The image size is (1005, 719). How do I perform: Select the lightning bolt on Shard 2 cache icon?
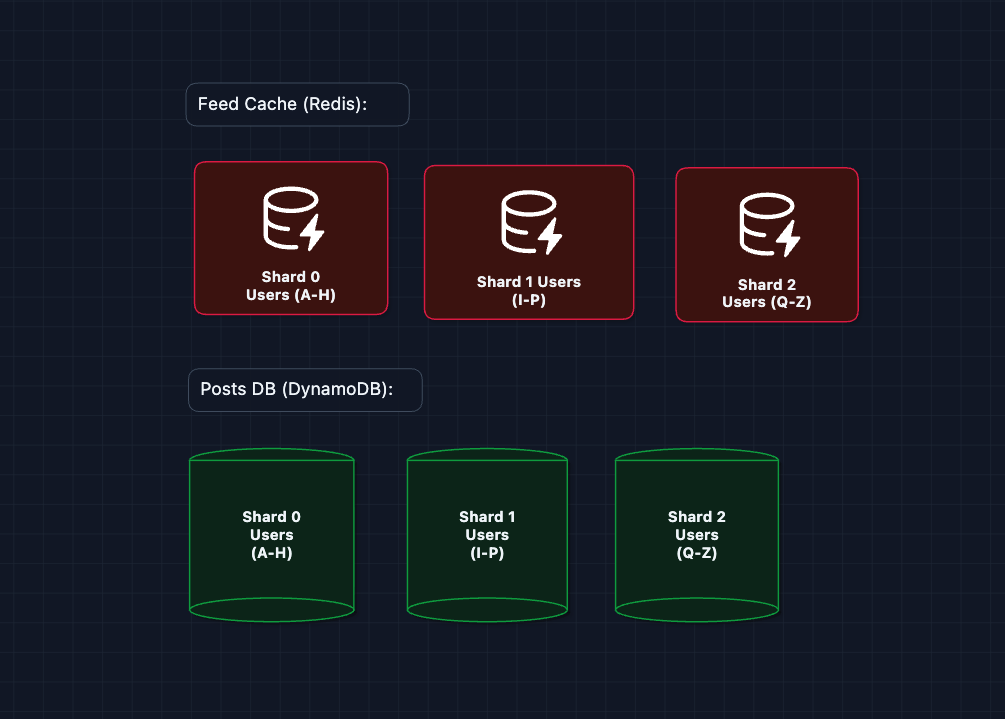pyautogui.click(x=788, y=240)
